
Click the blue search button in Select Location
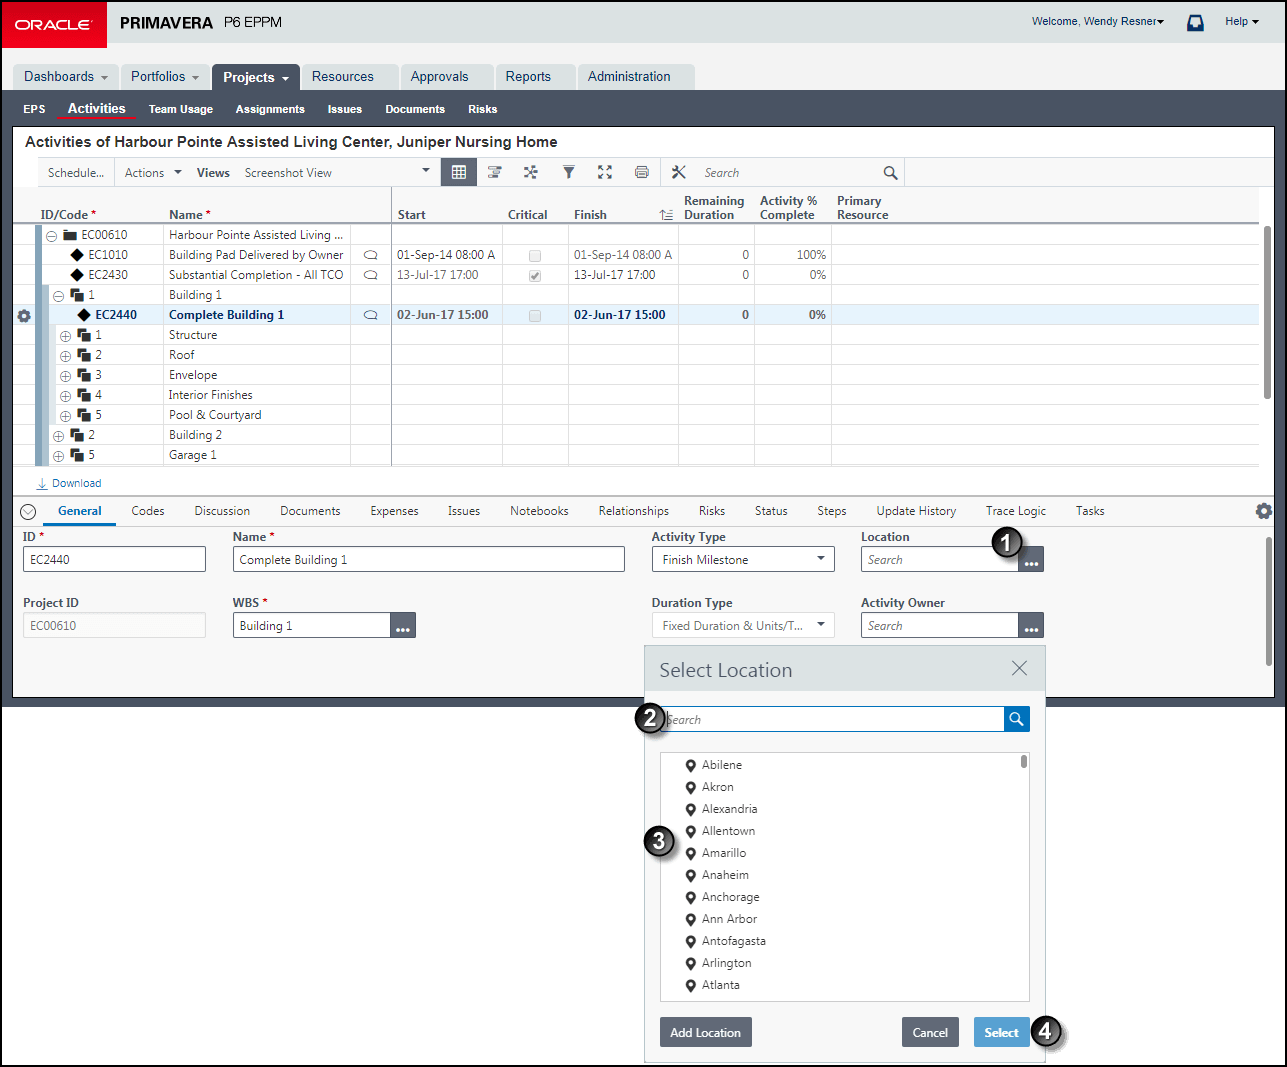click(x=1017, y=719)
